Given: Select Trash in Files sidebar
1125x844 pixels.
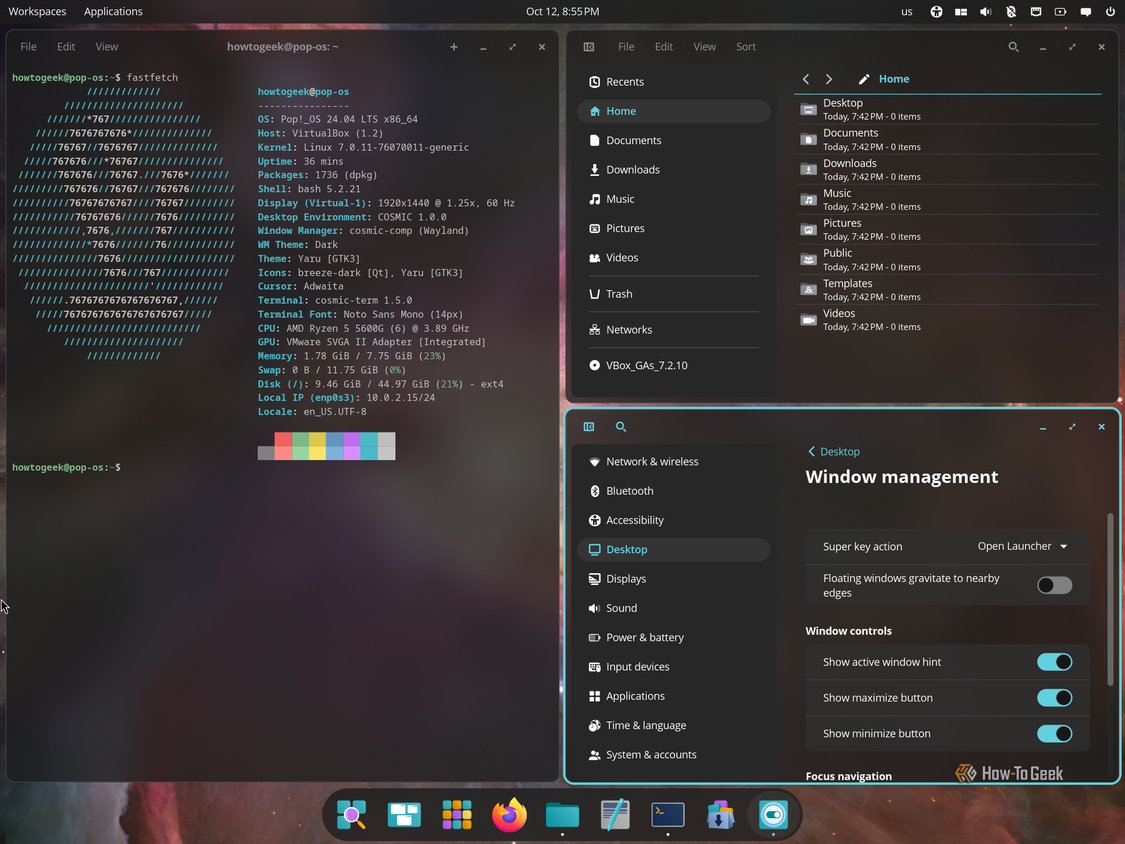Looking at the screenshot, I should coord(674,294).
